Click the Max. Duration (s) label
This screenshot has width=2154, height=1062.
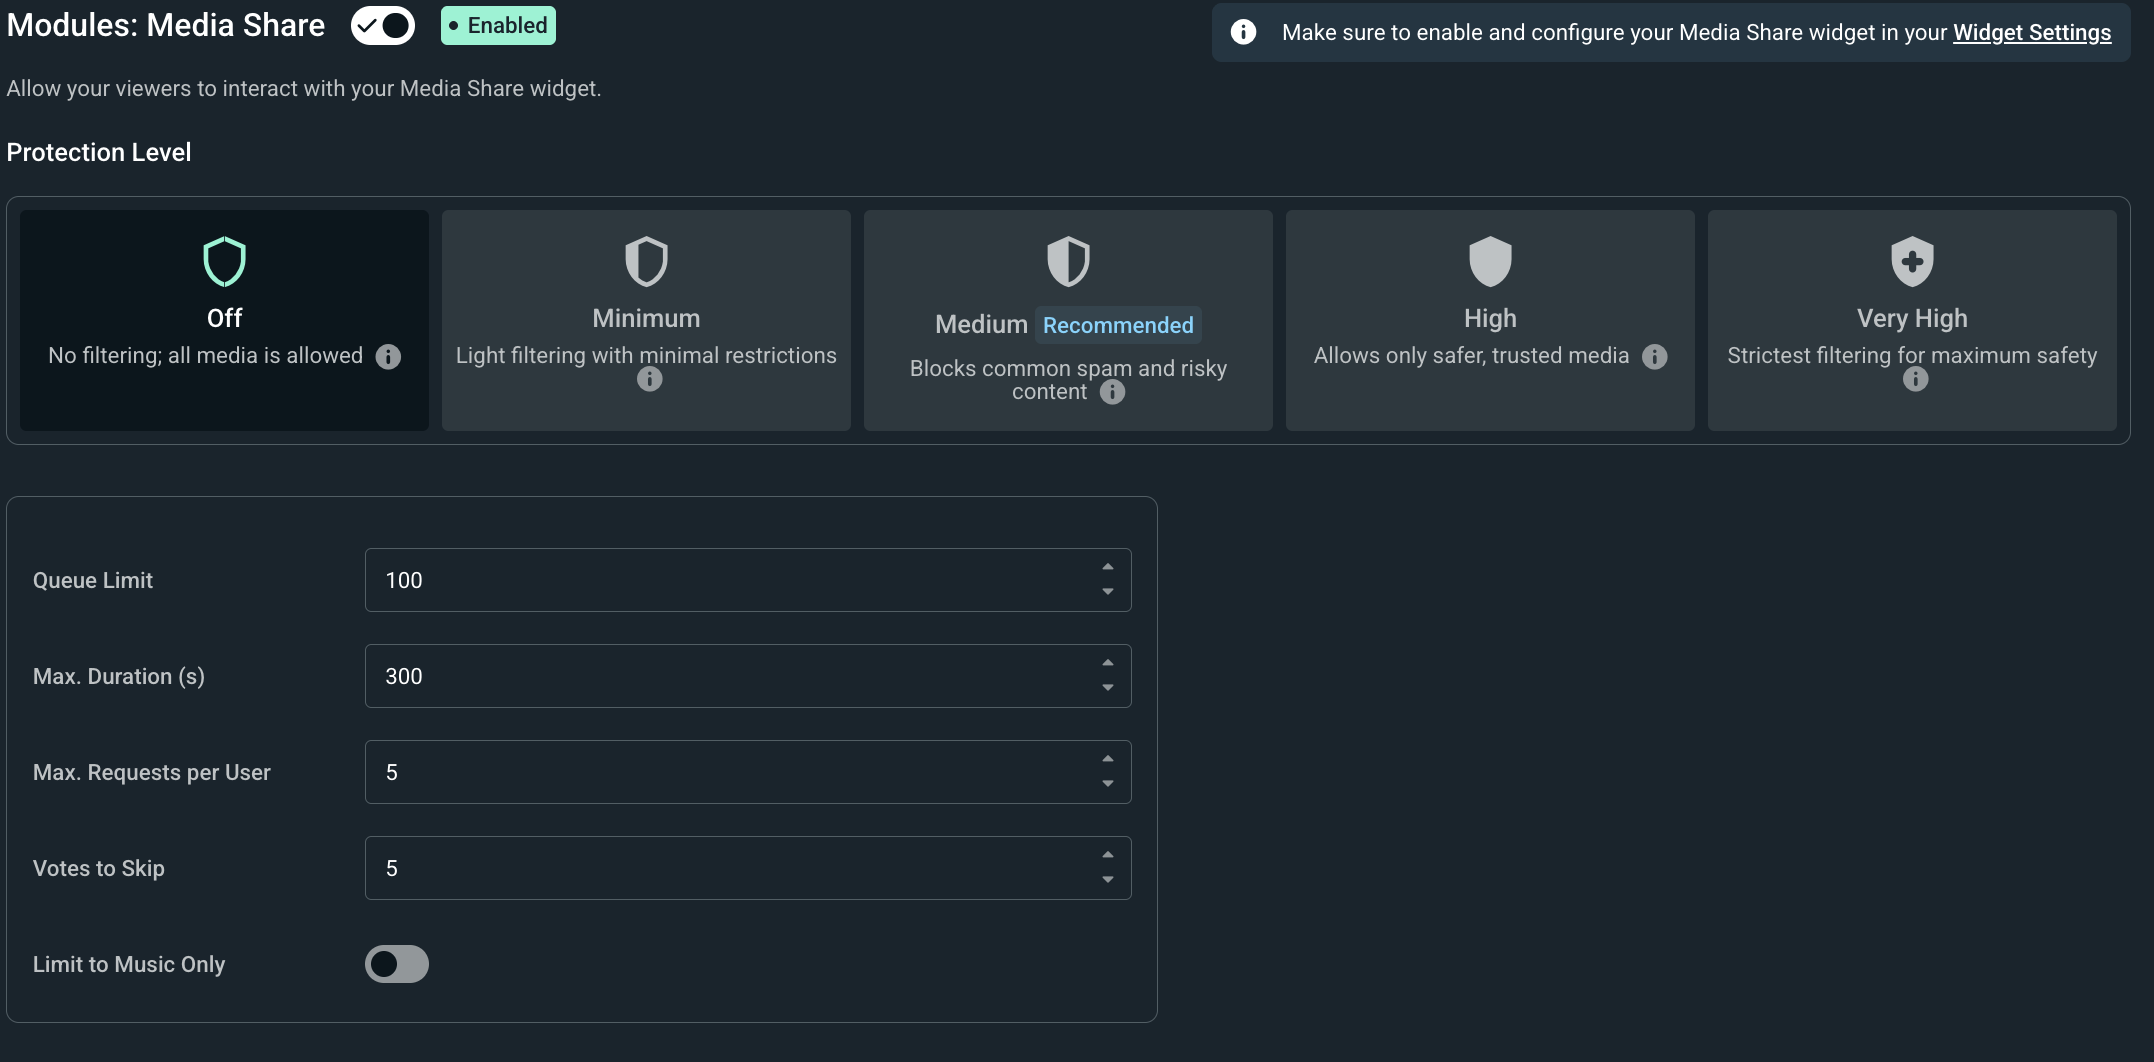coord(119,676)
